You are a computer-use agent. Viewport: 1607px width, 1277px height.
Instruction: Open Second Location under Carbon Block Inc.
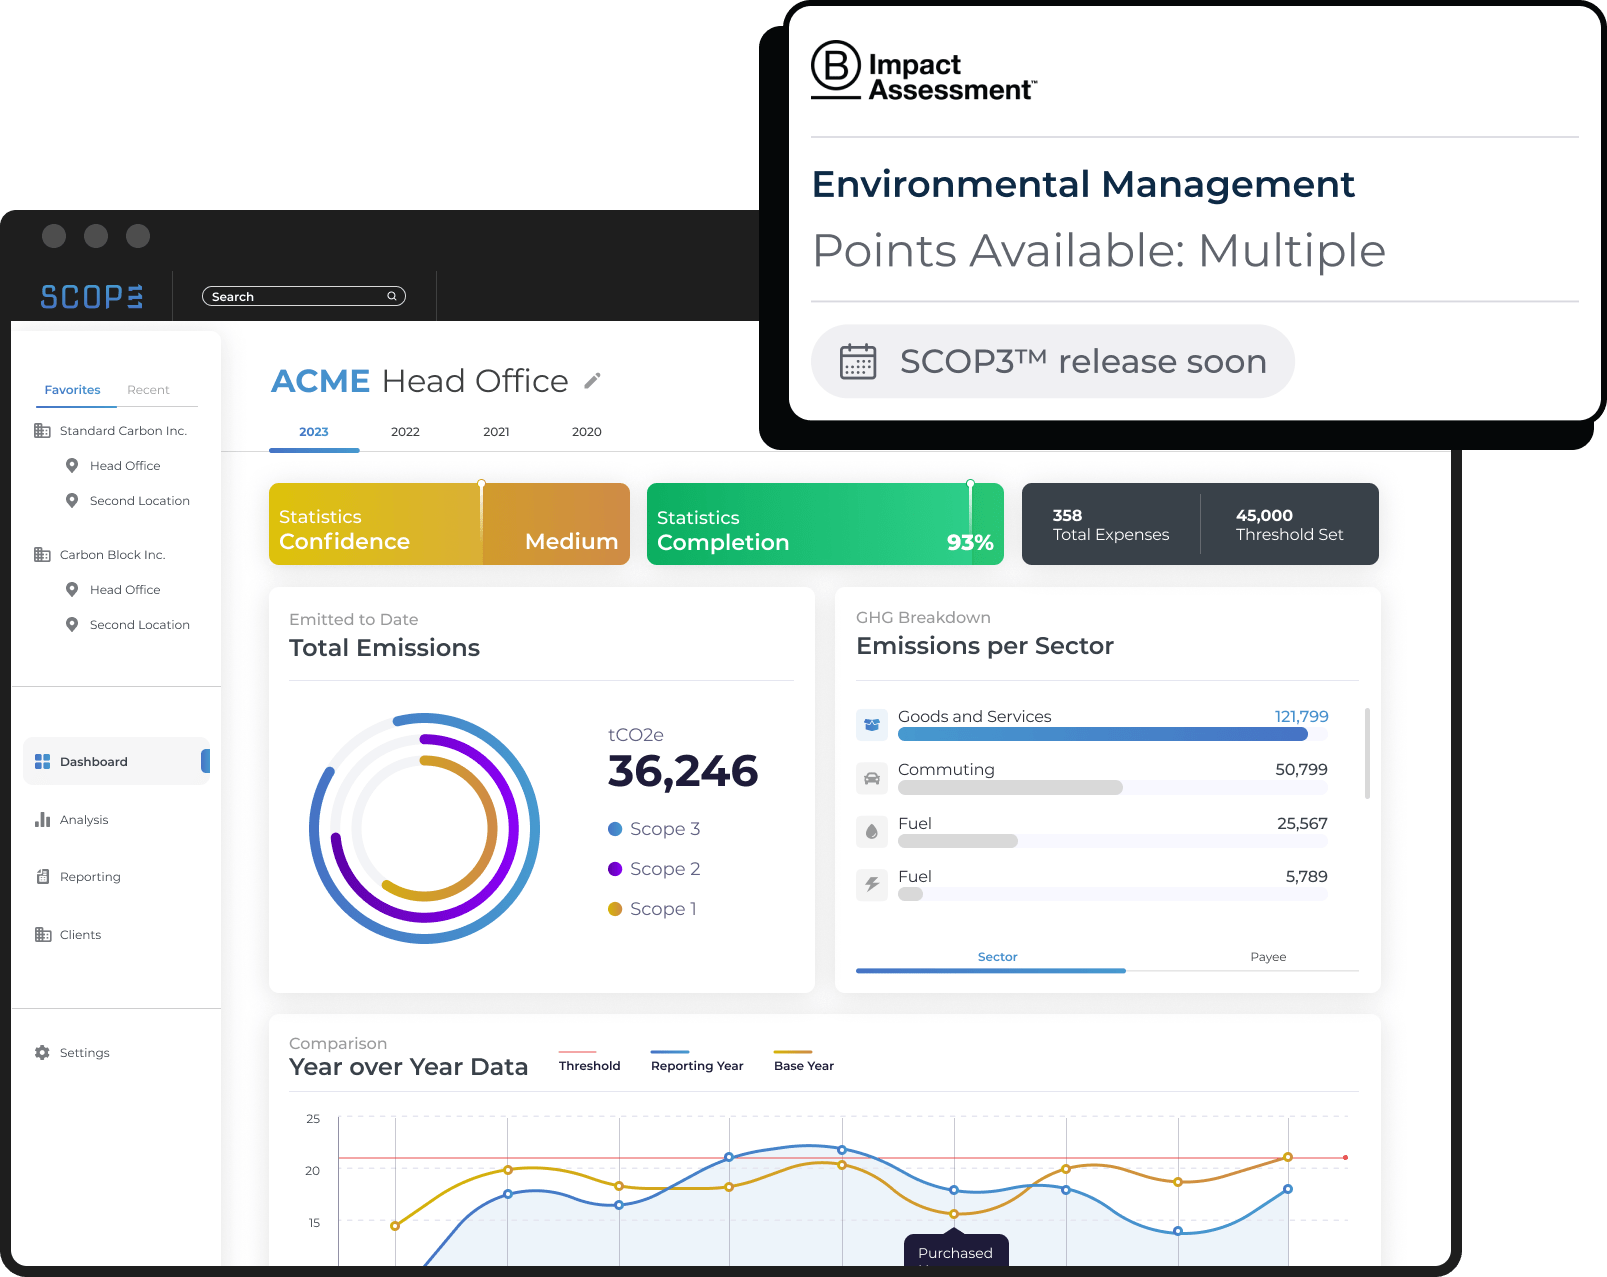coord(140,625)
